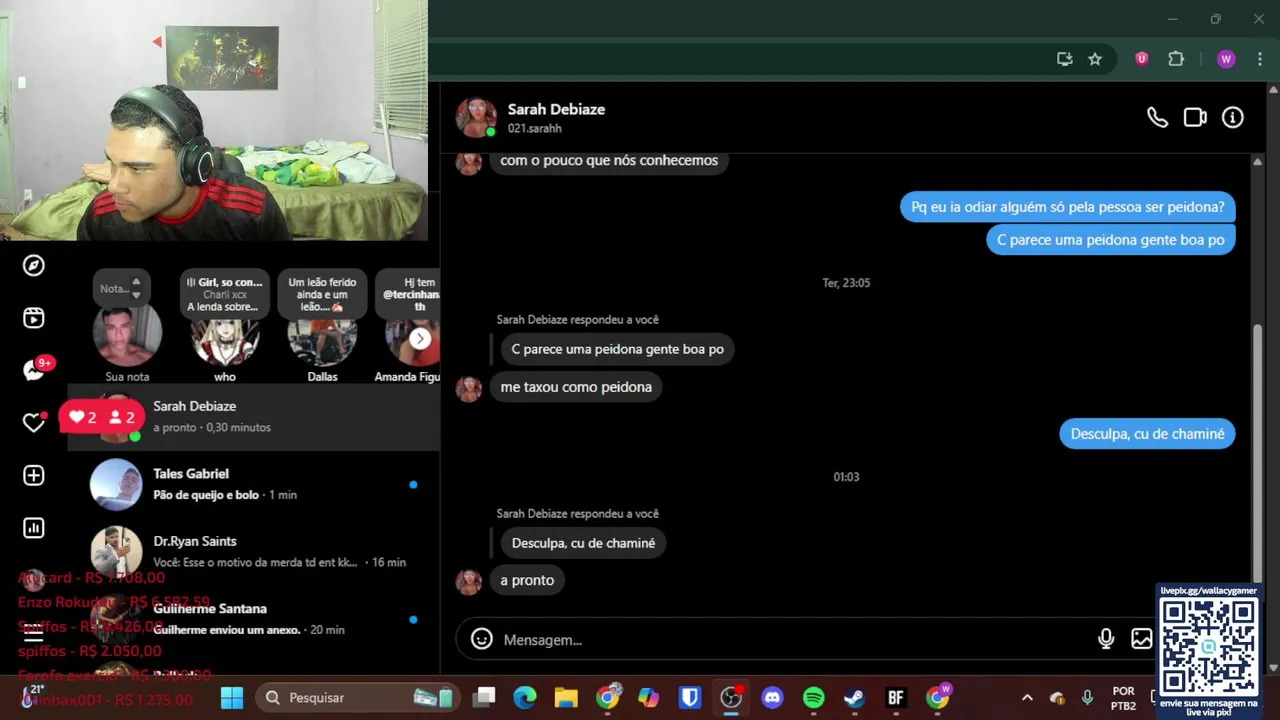
Task: Open the emoji picker in message box
Action: tap(482, 639)
